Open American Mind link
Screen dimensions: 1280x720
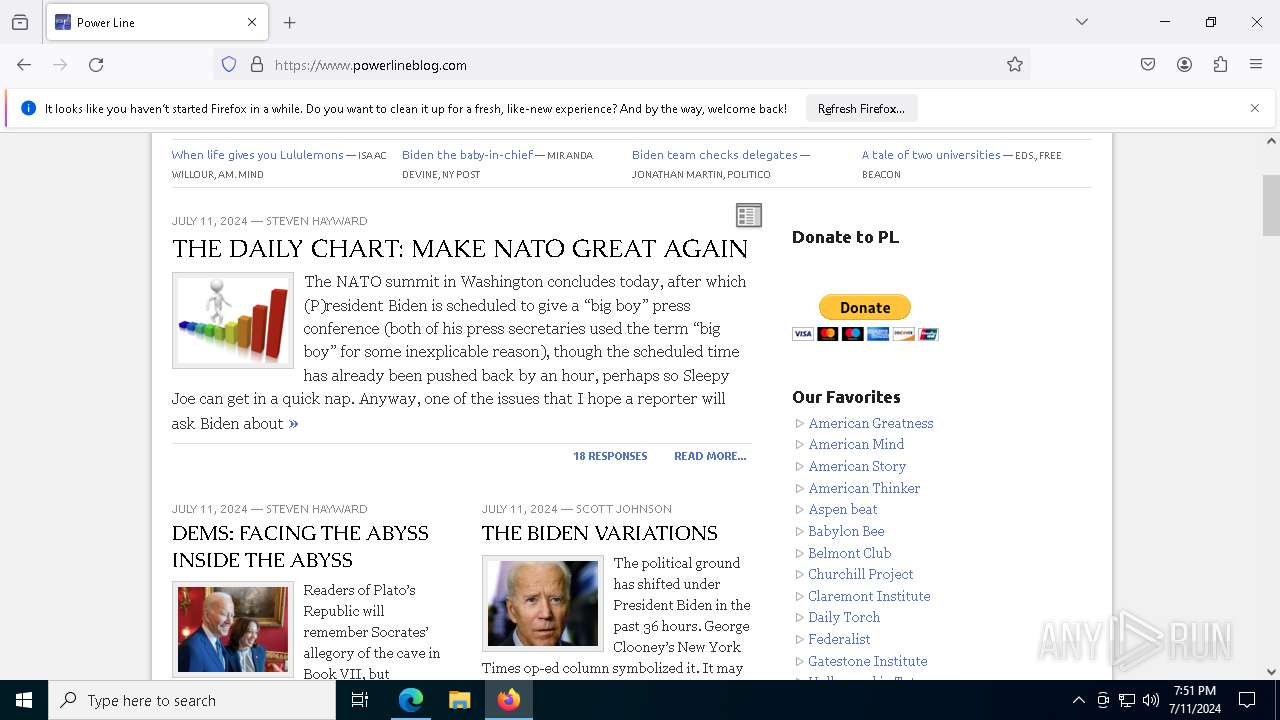point(856,444)
